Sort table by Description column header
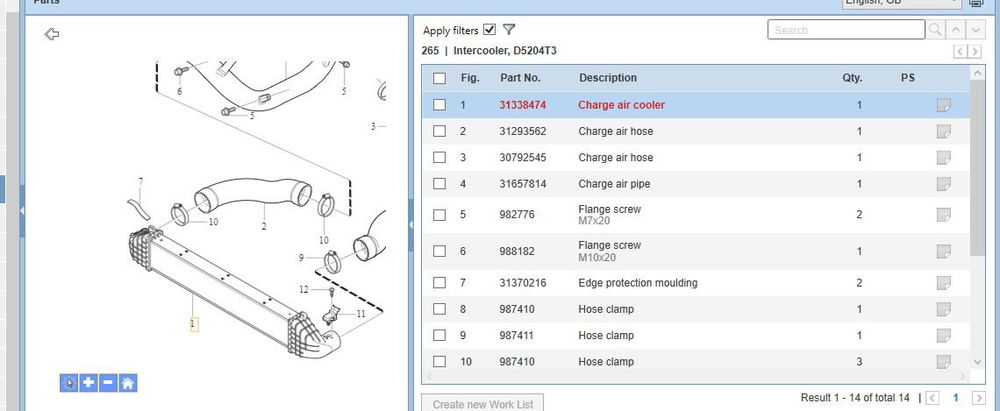This screenshot has height=411, width=1000. click(607, 78)
